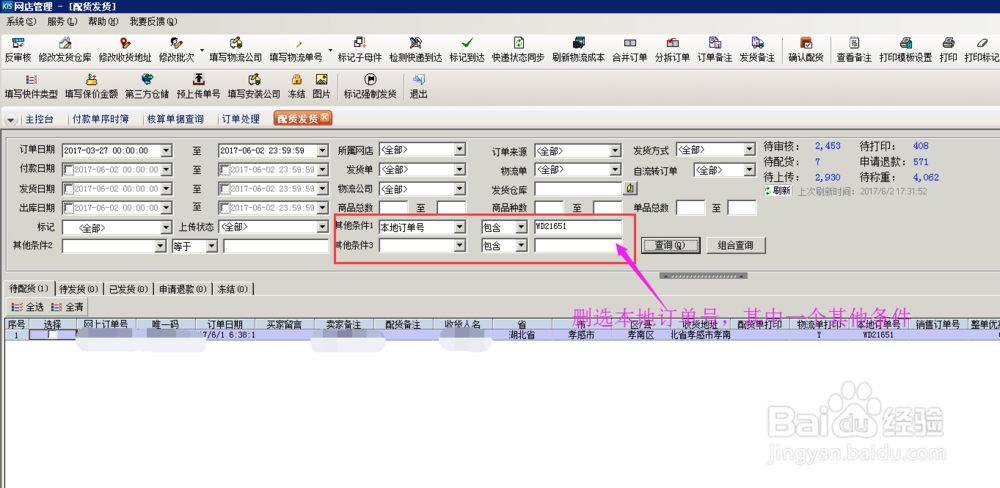The image size is (1000, 488).
Task: Open 修改发货仓库 tool
Action: [64, 43]
